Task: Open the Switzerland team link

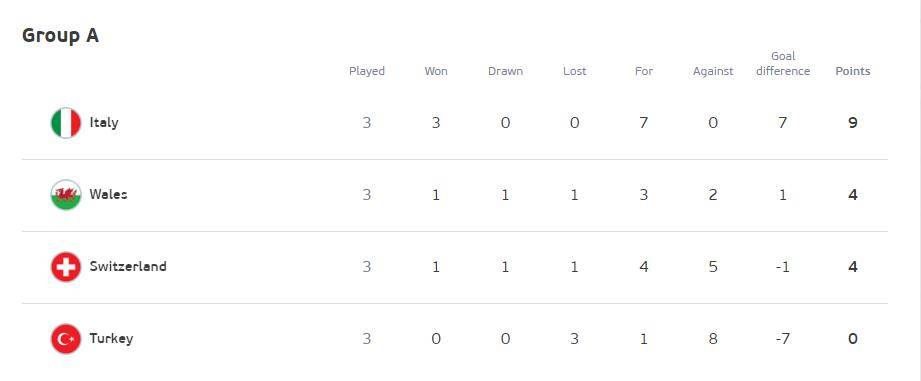Action: click(128, 267)
